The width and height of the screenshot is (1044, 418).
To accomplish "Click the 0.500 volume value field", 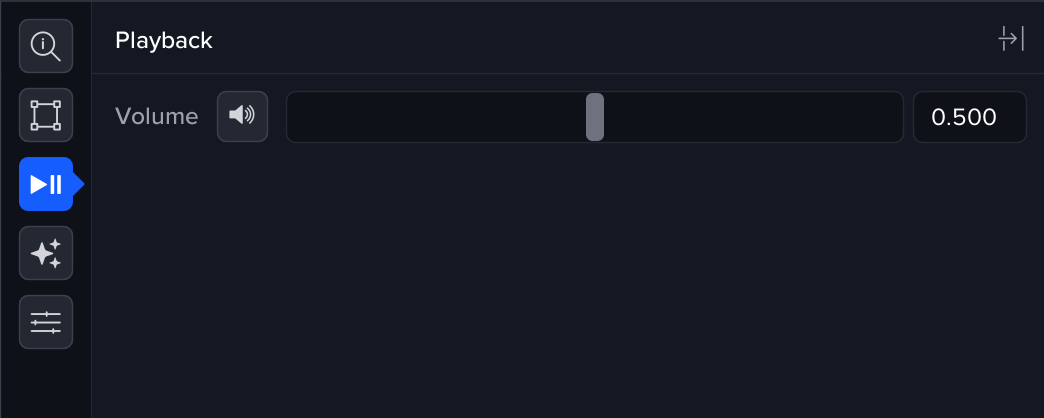I will point(969,117).
